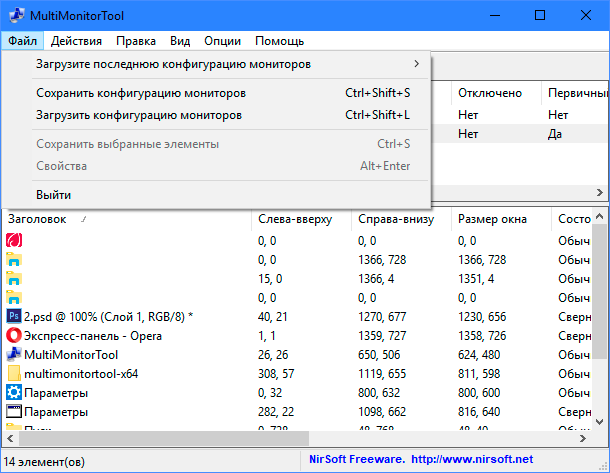Click the Первичный column header
This screenshot has width=610, height=473.
pos(577,93)
